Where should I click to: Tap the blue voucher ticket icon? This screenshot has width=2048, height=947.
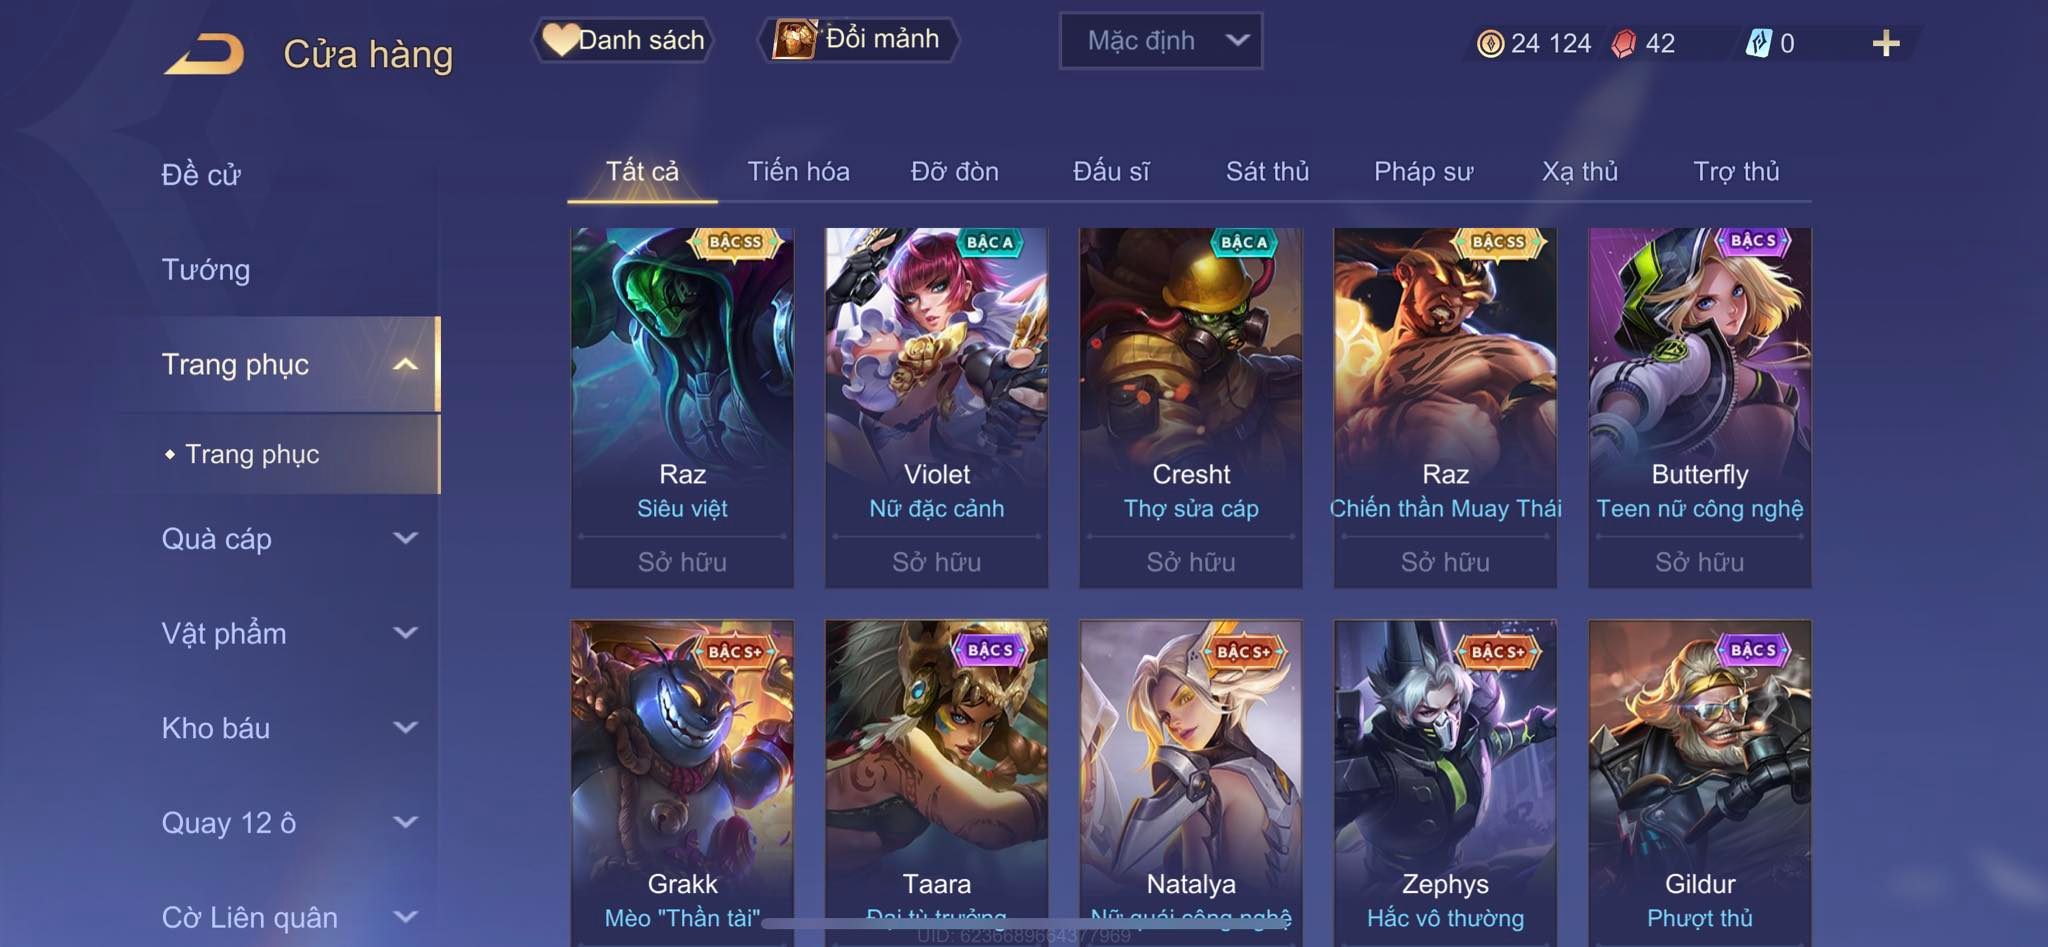(1758, 43)
